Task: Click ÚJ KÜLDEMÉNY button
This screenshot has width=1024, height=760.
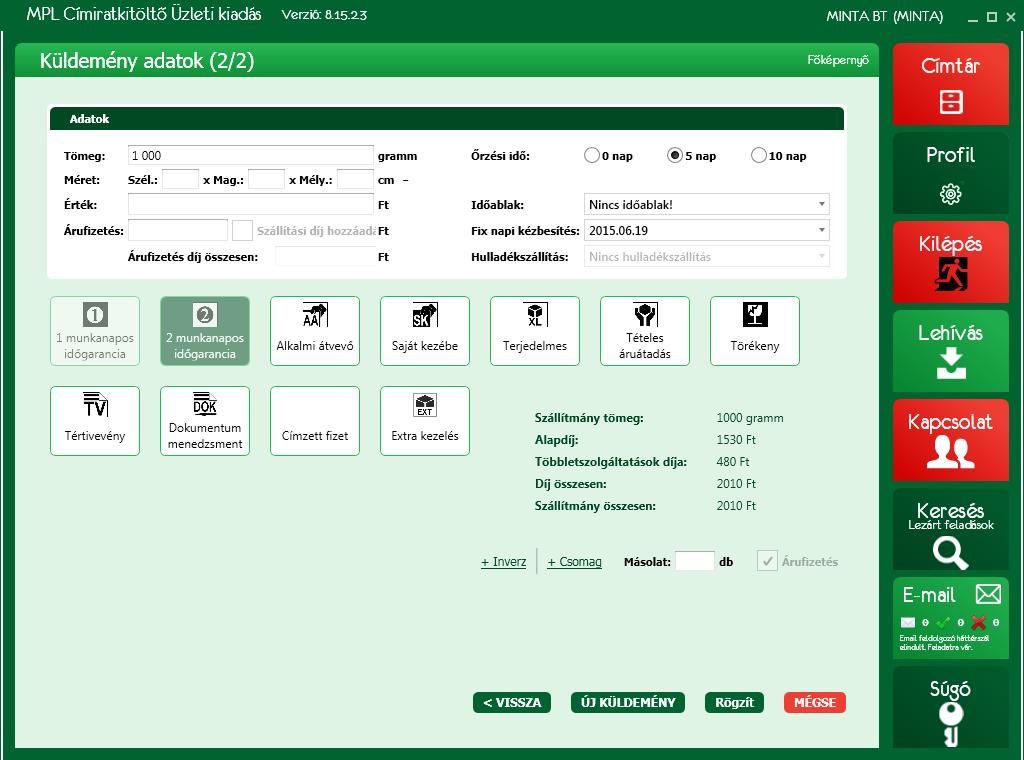Action: coord(628,703)
